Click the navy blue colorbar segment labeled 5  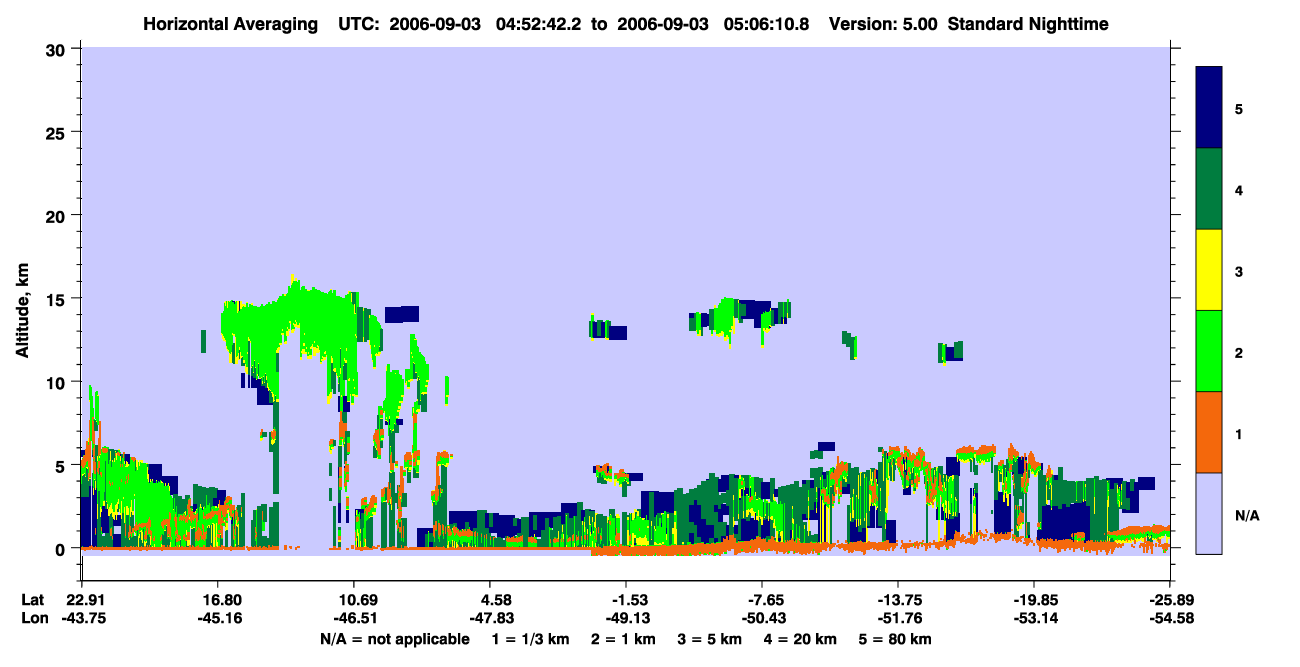click(x=1209, y=108)
